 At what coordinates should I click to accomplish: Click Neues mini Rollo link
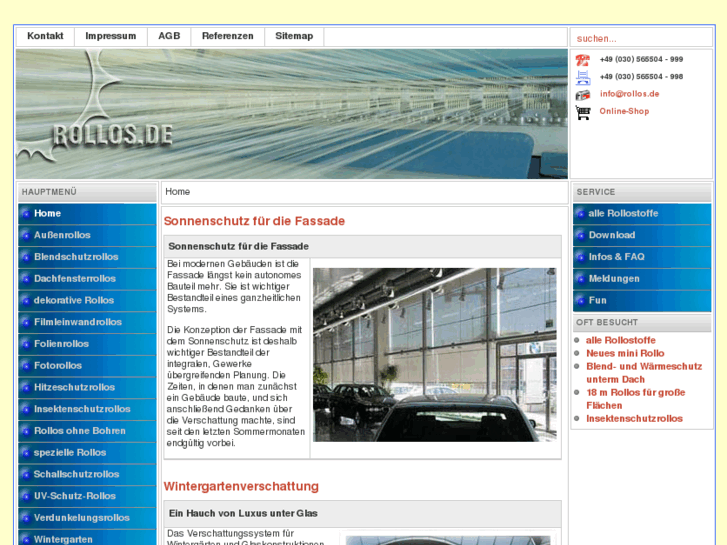625,353
